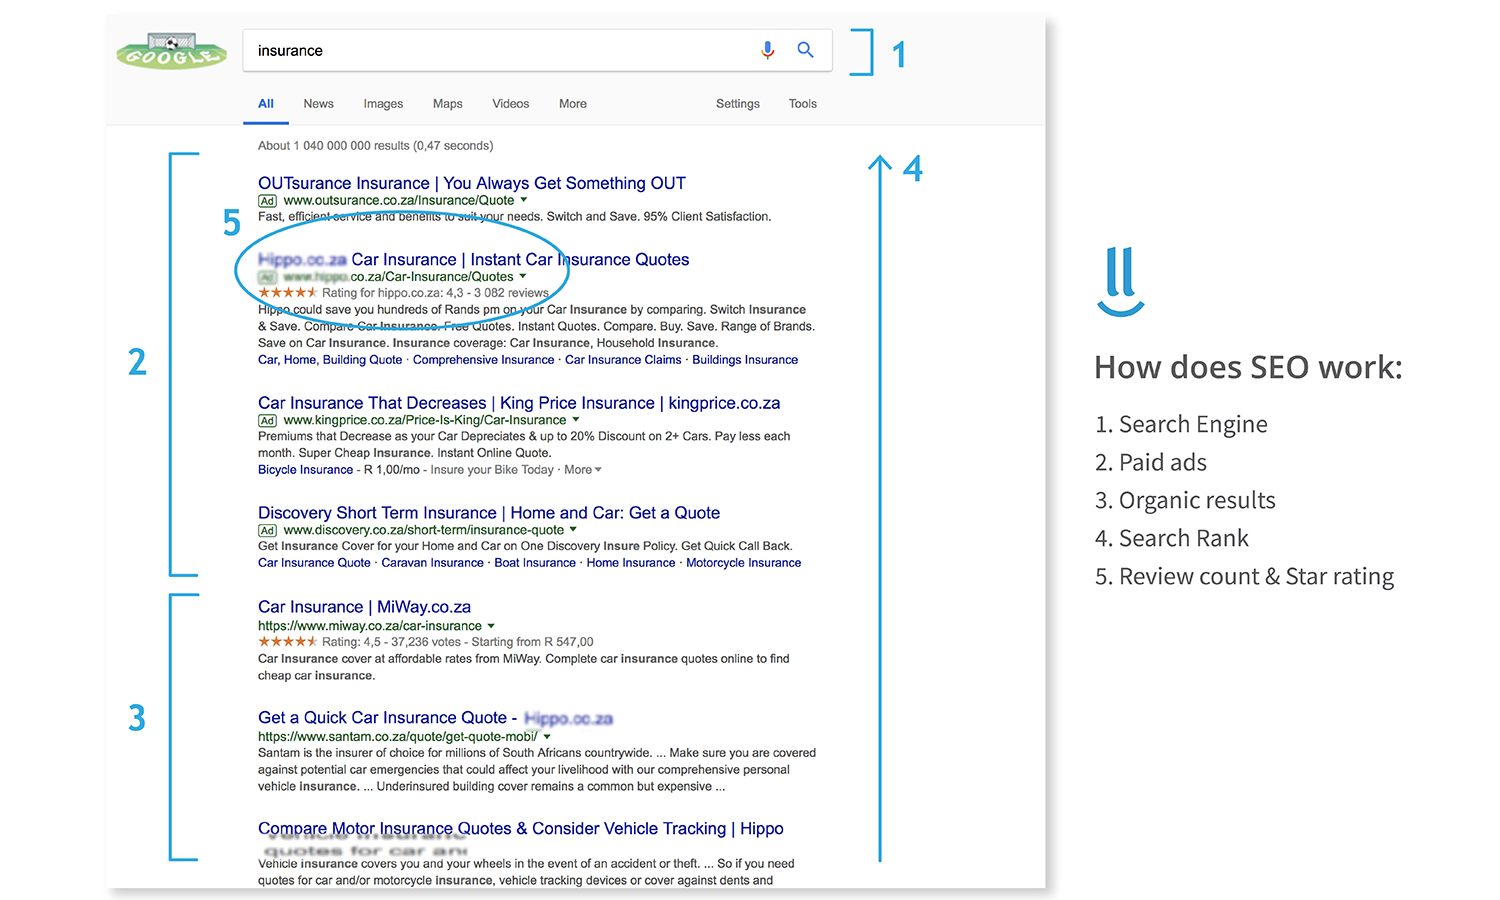Open the dropdown arrow after kingprice.co.za URL
Screen dimensions: 1500x900
(576, 420)
